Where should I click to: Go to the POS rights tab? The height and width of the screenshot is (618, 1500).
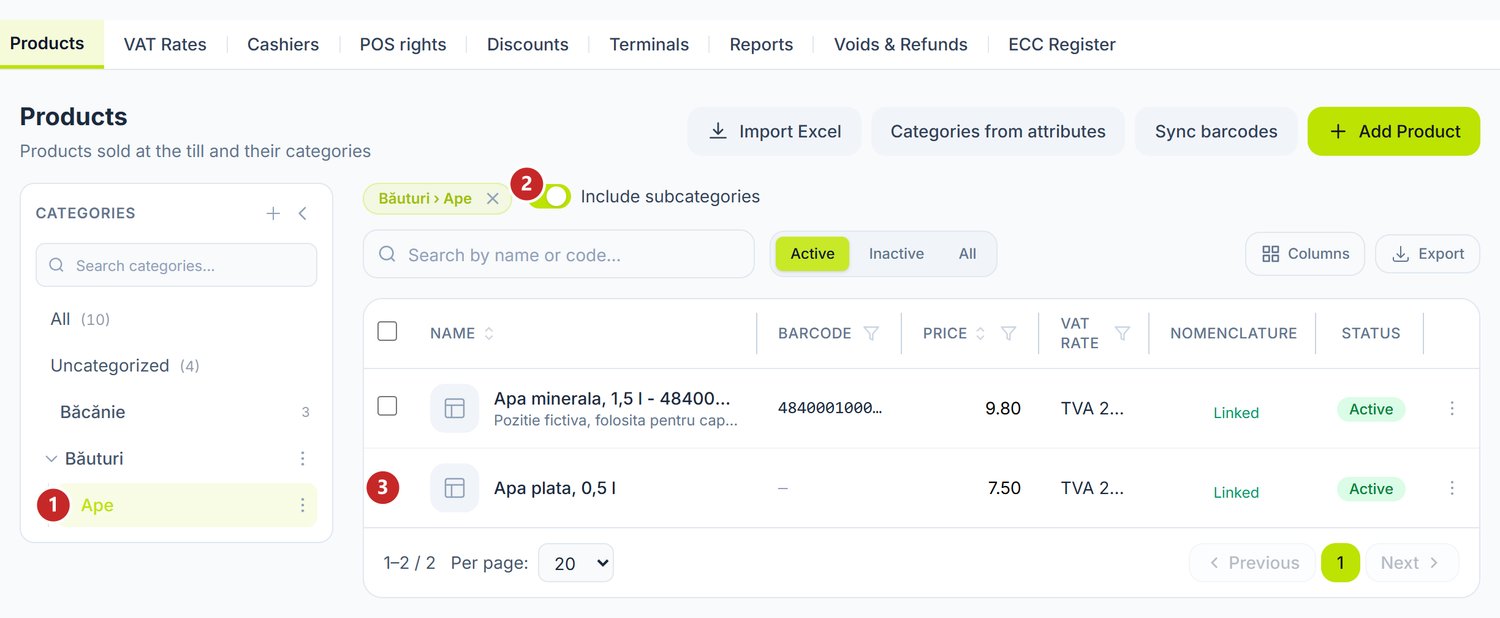pos(403,44)
